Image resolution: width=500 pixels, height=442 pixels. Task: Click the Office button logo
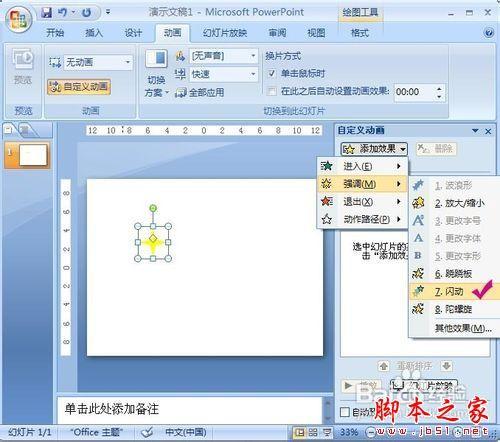tap(18, 19)
